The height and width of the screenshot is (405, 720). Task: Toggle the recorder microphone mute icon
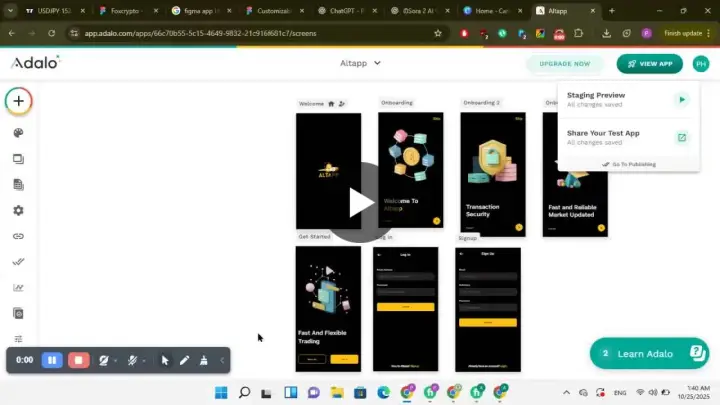132,360
